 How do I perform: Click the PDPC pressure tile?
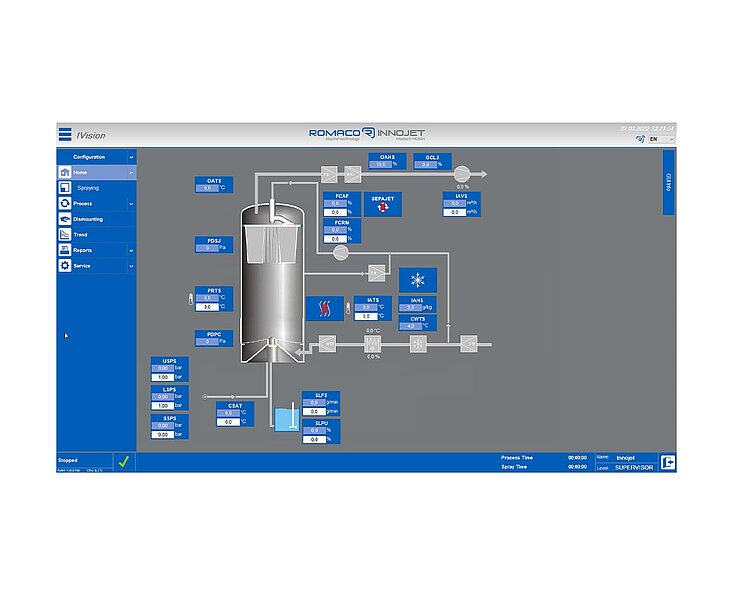click(214, 338)
